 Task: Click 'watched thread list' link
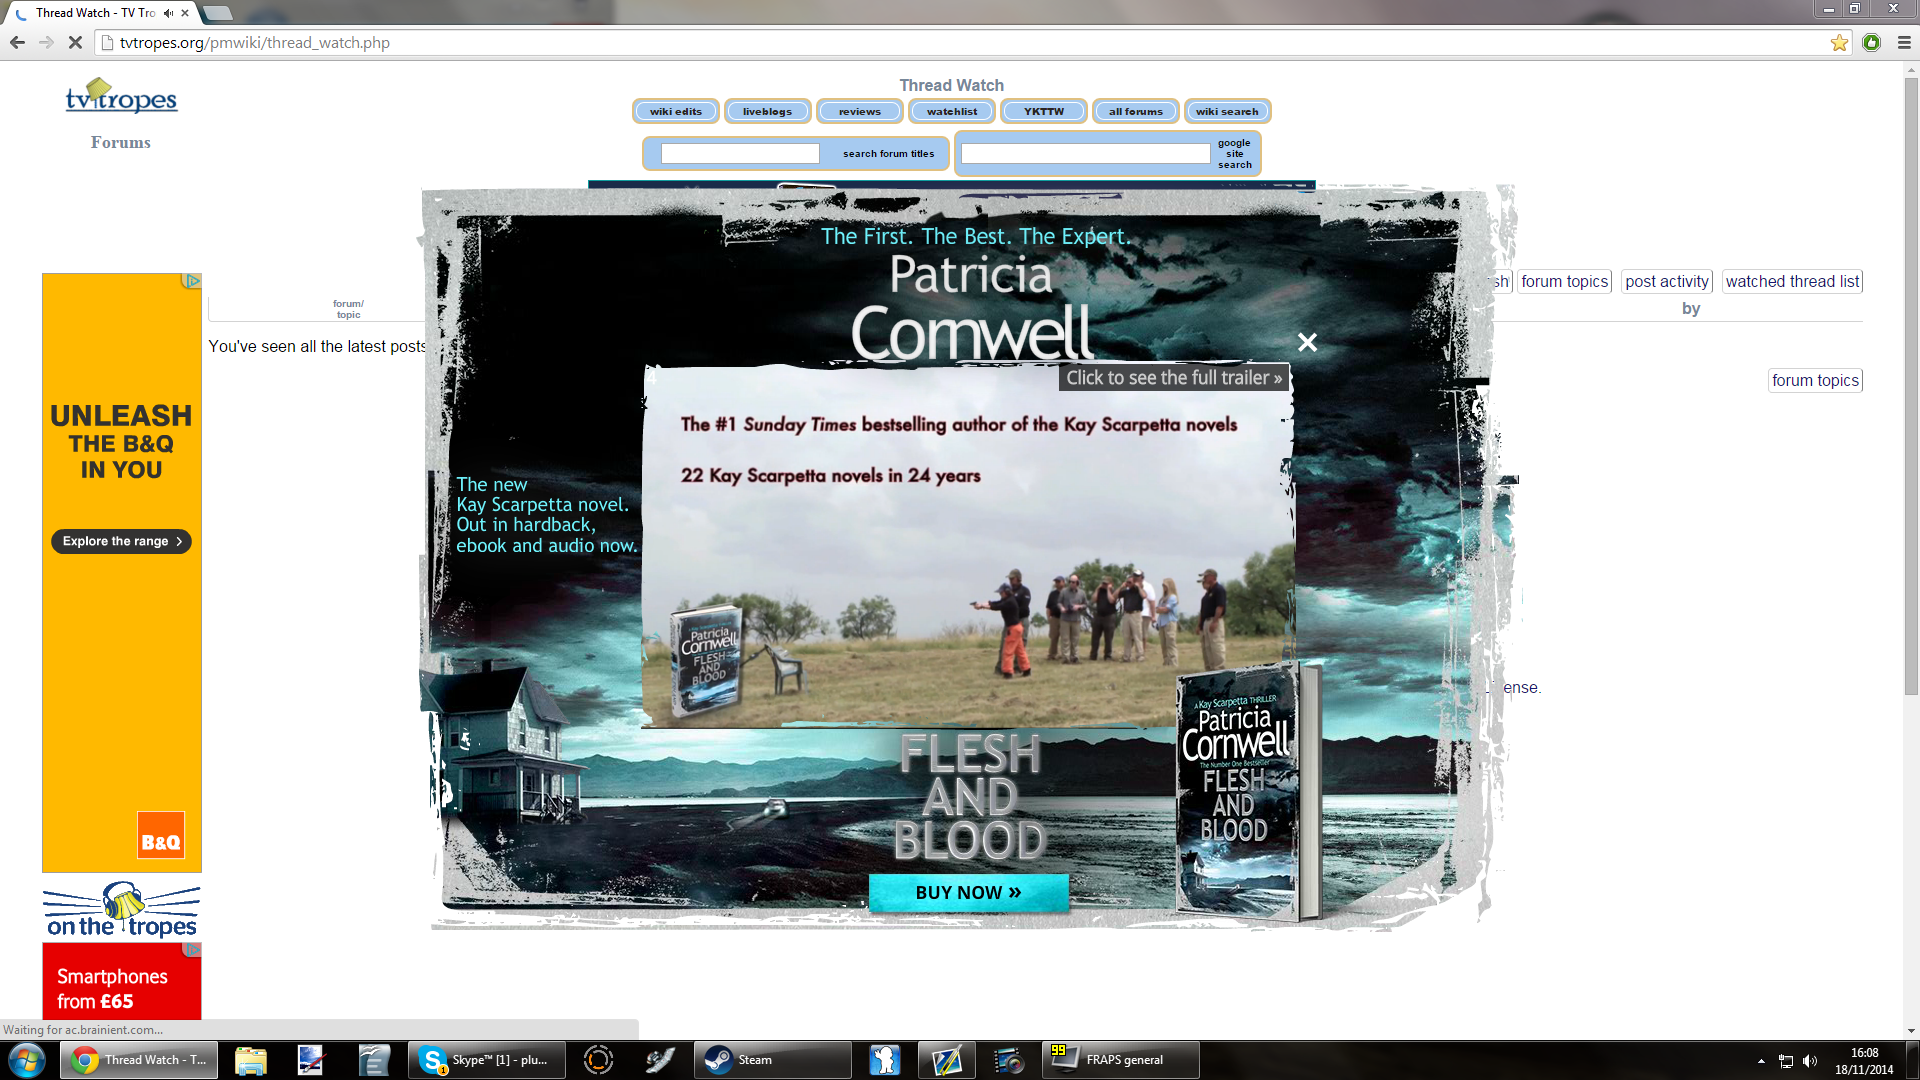click(x=1792, y=282)
